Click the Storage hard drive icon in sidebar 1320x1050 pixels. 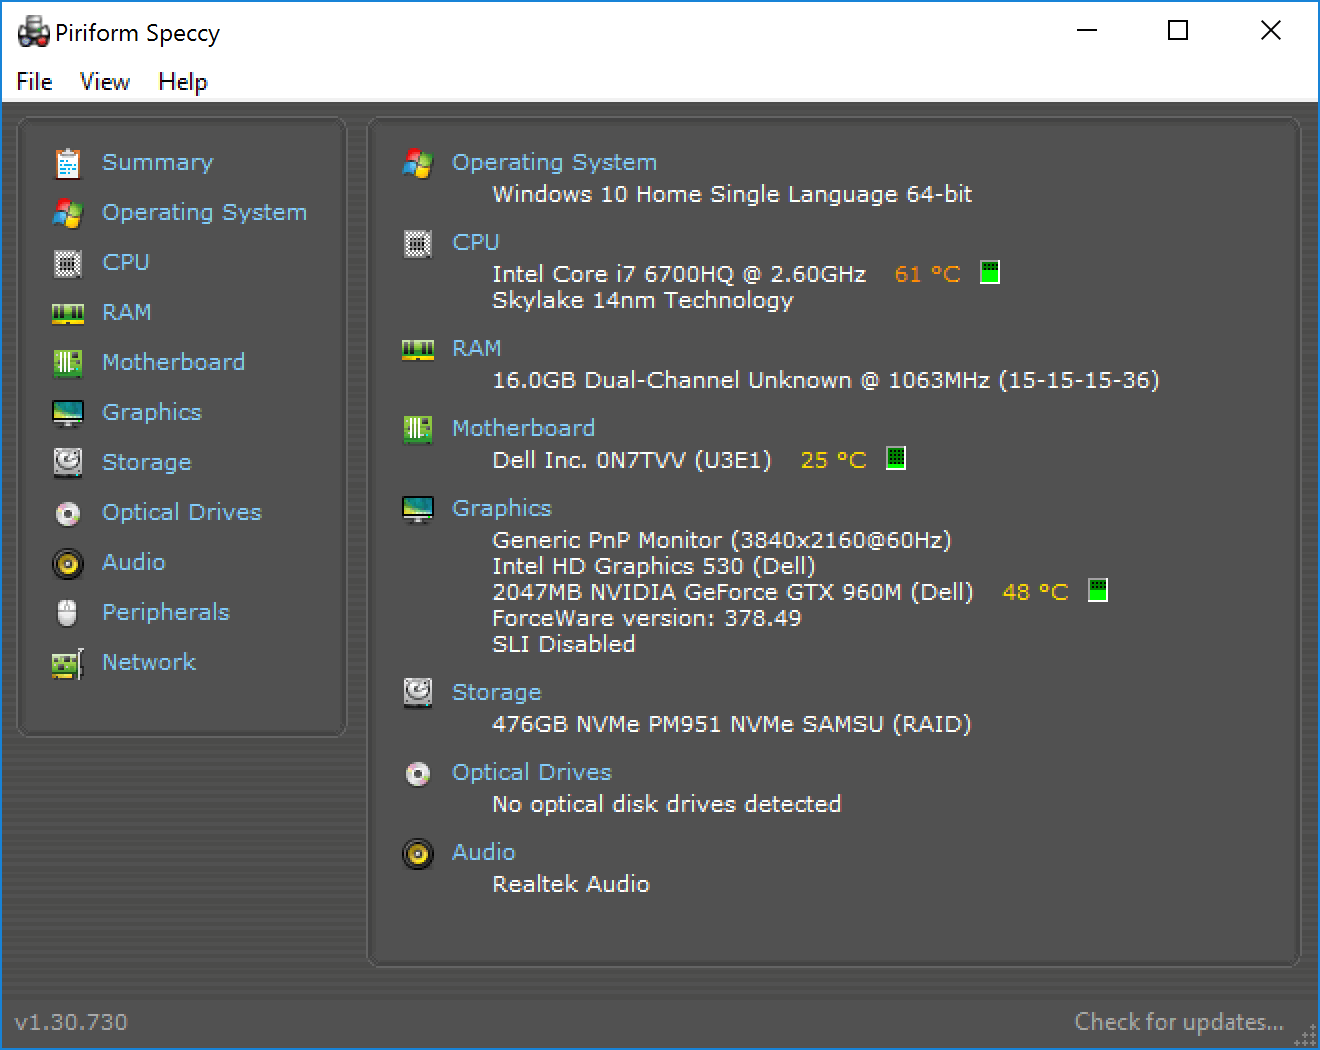pos(67,462)
